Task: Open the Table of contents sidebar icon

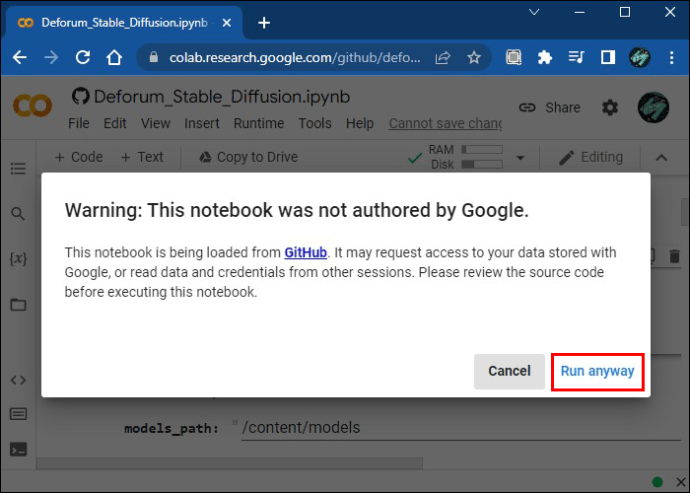Action: [18, 169]
